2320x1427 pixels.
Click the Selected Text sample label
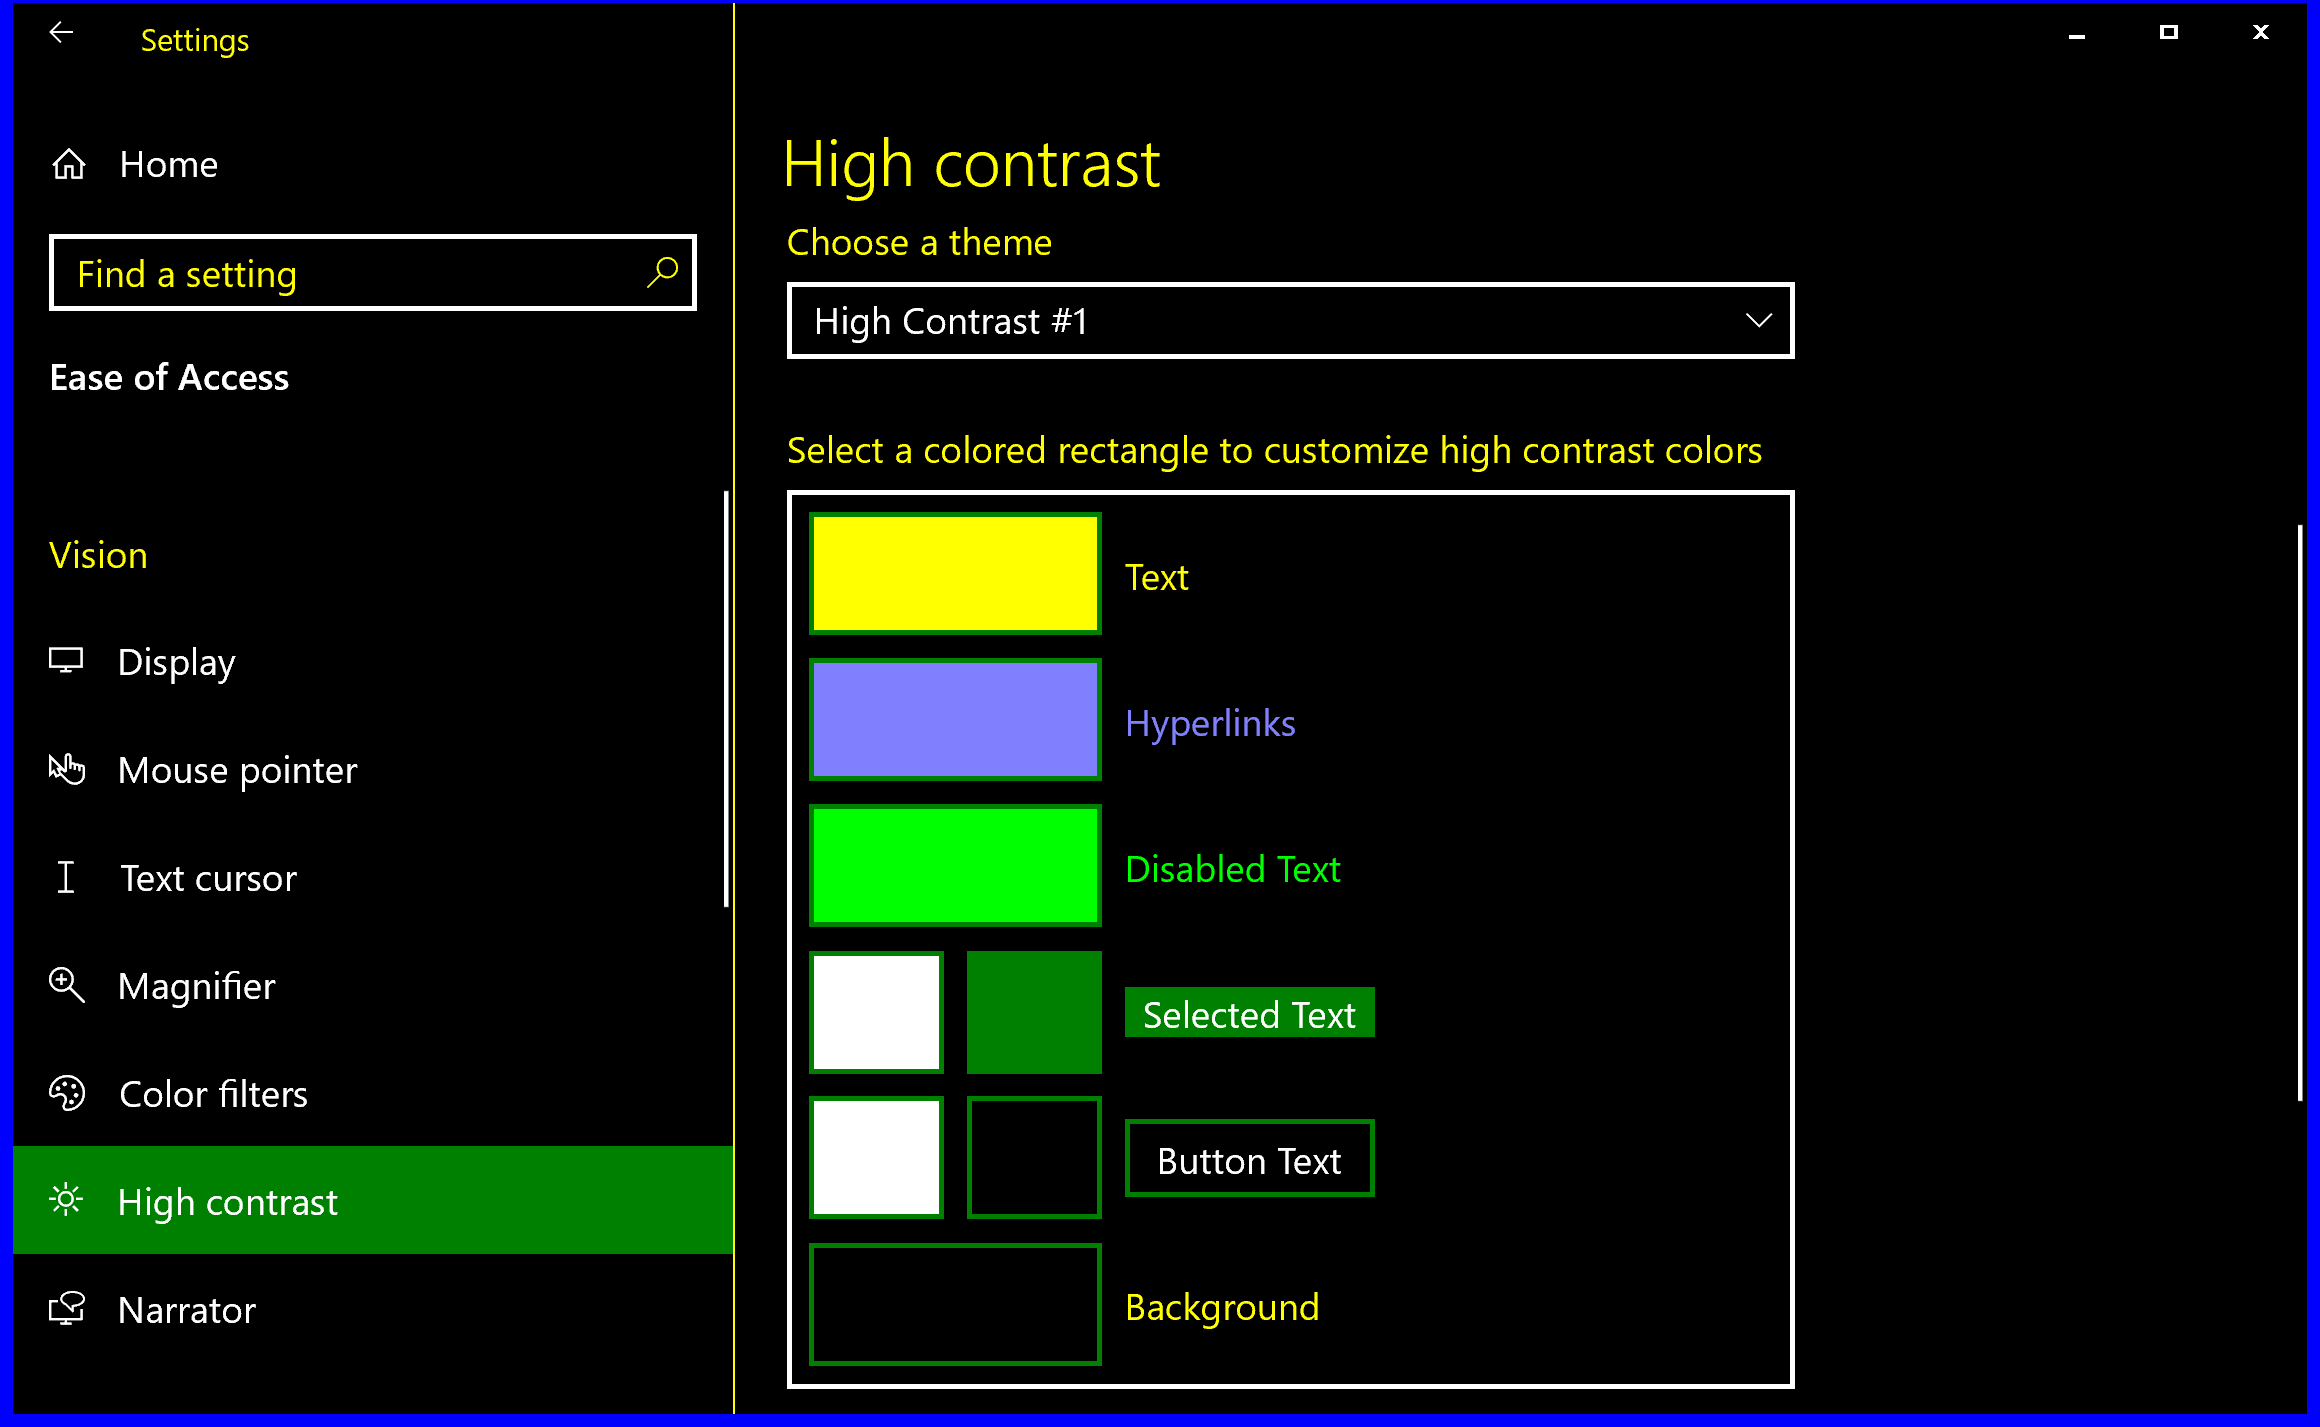tap(1249, 1013)
